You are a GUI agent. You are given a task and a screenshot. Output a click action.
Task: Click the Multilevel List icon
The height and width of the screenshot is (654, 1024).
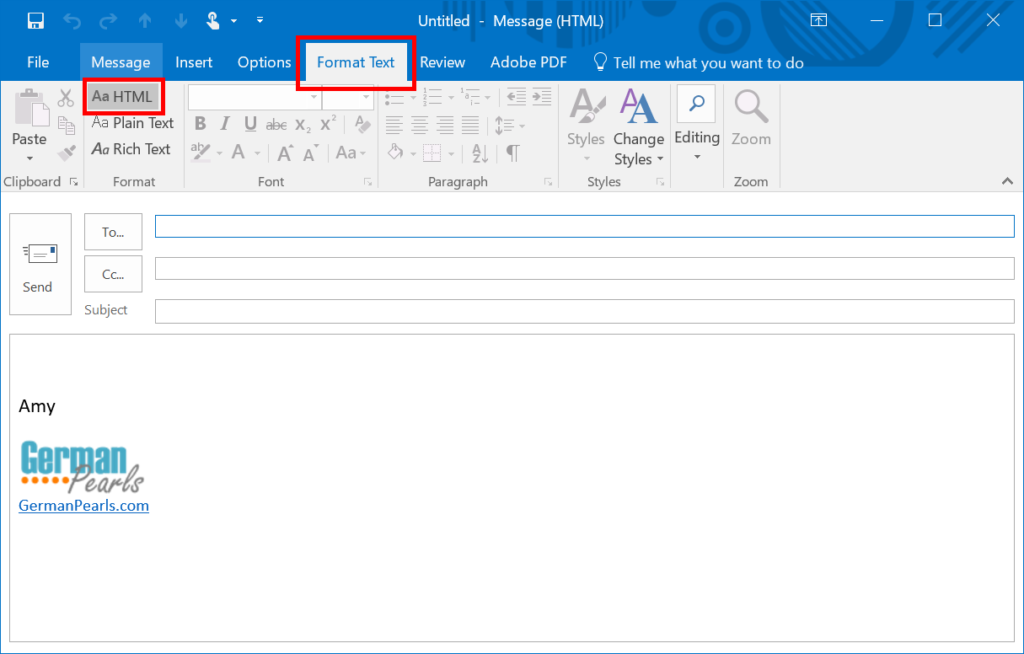[x=470, y=97]
